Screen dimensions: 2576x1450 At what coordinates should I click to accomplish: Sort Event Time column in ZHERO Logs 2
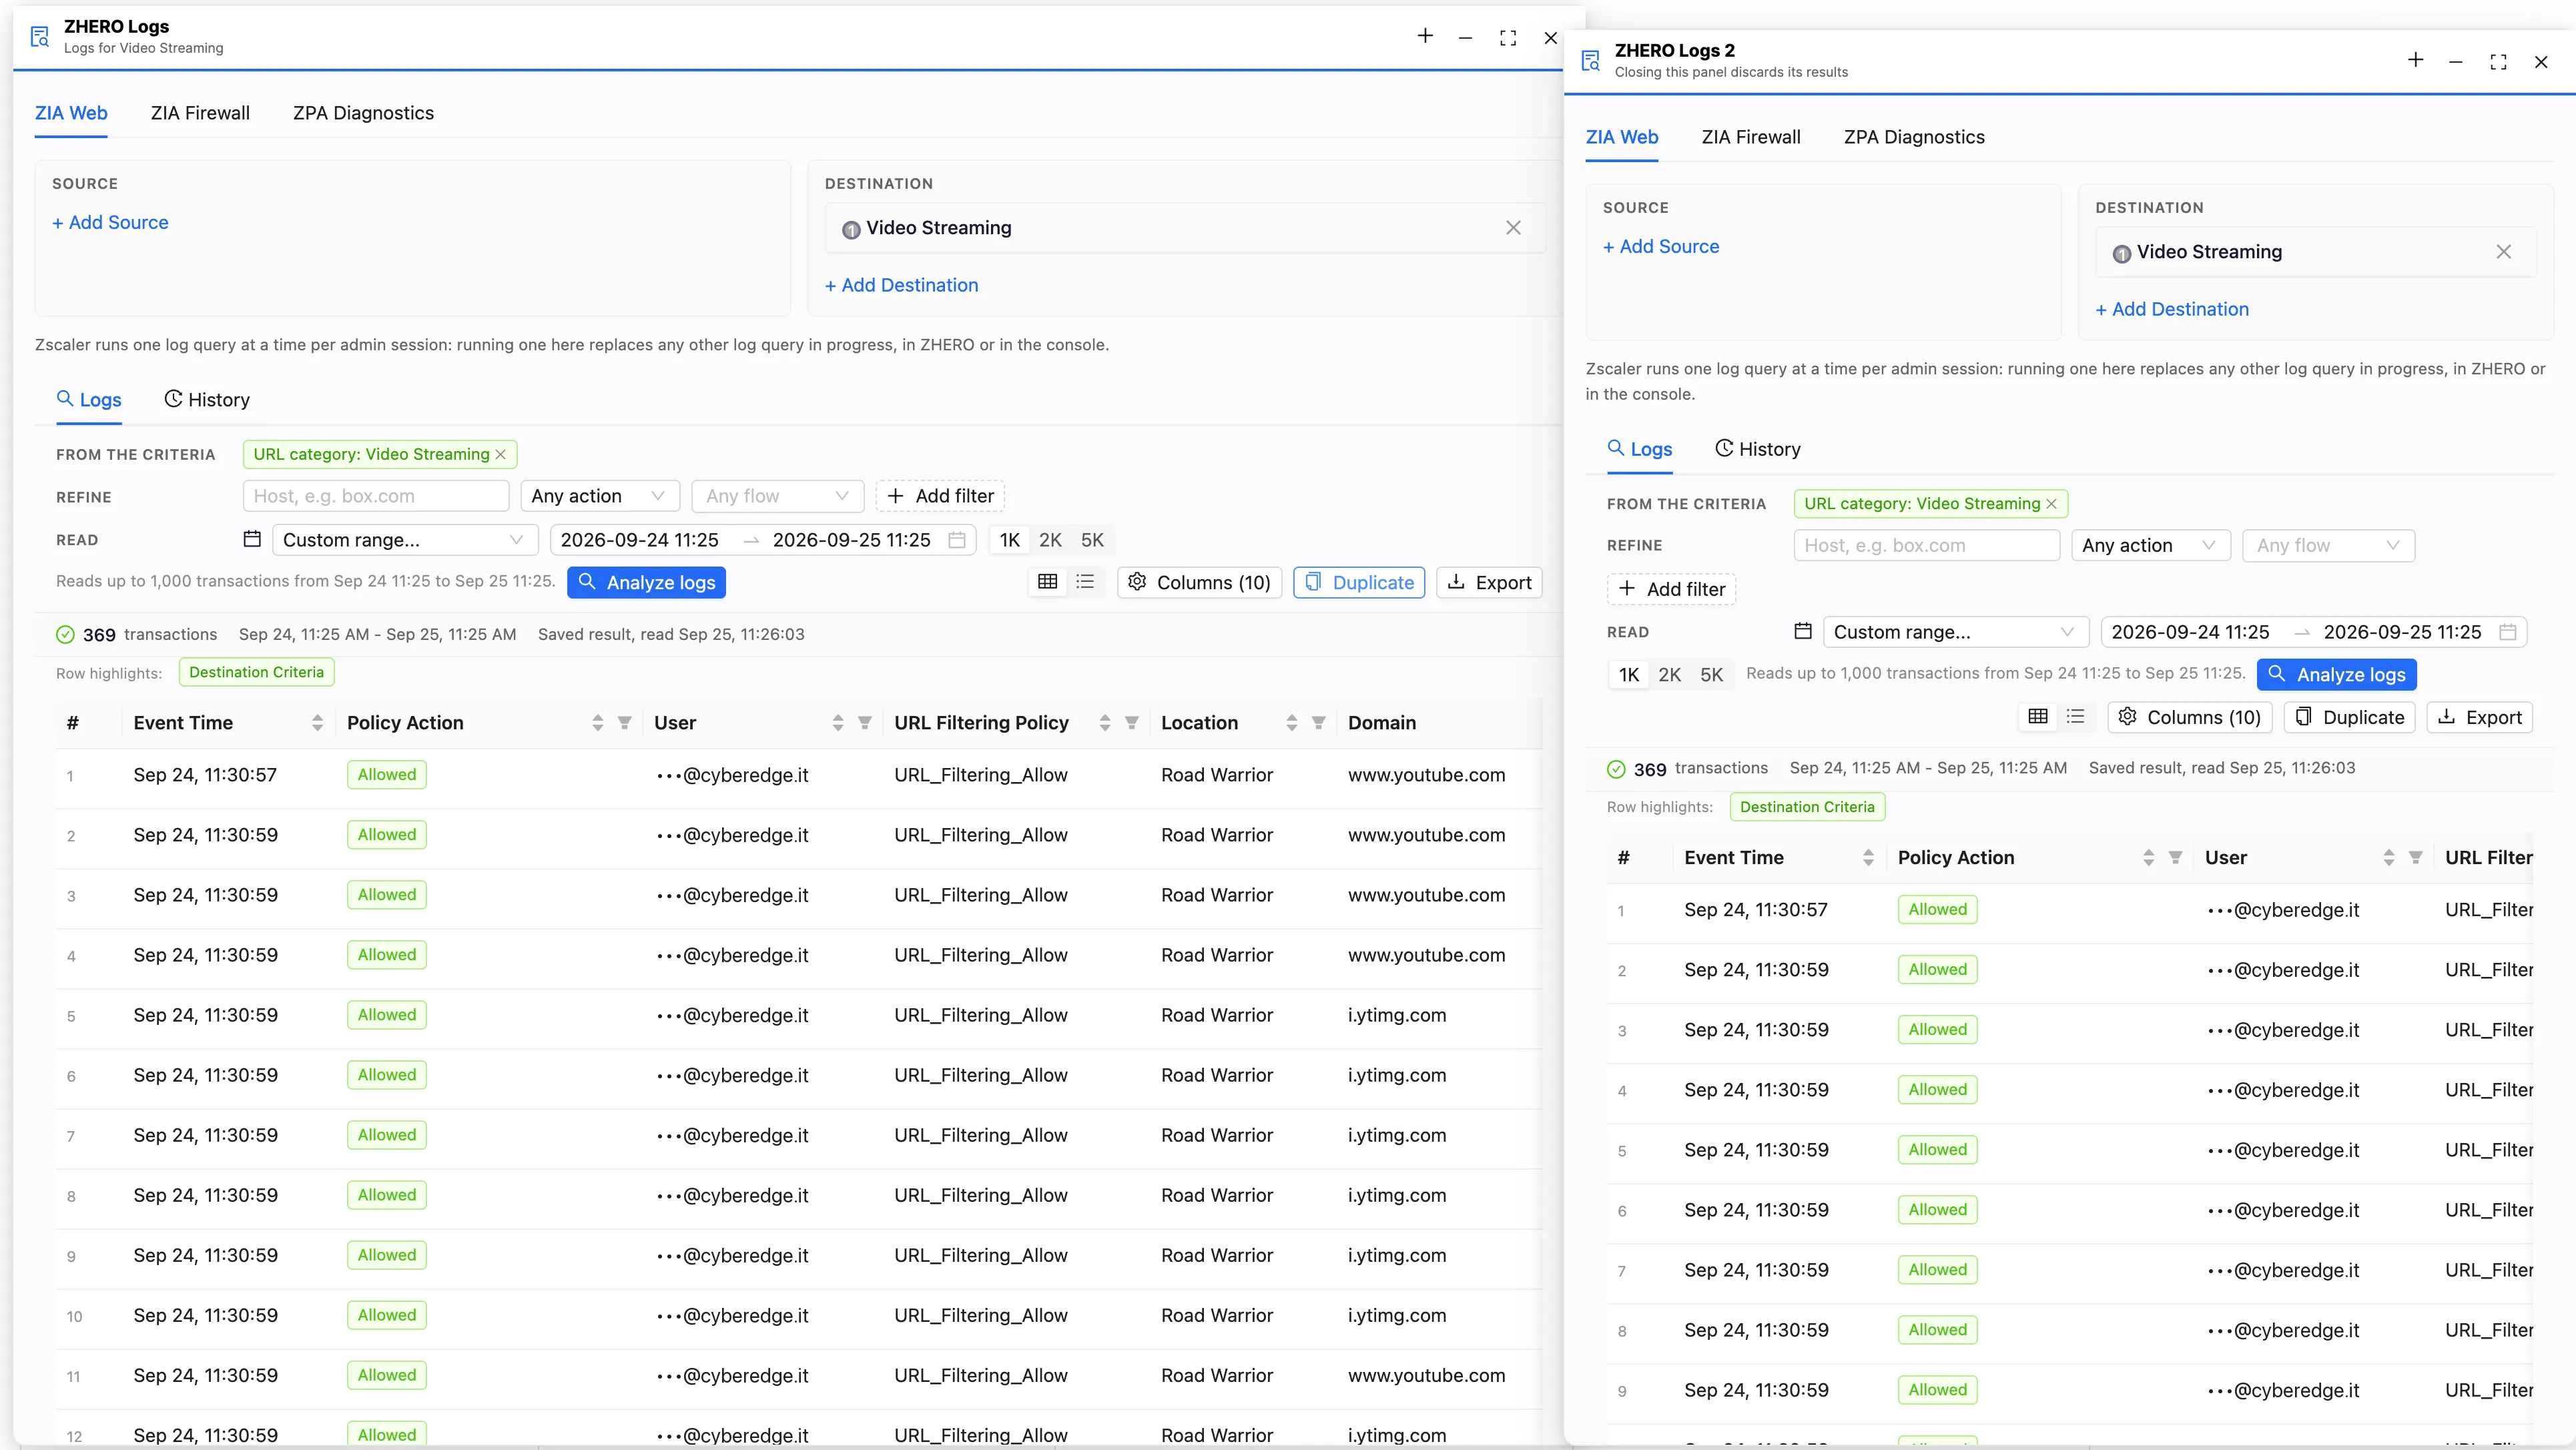(1868, 858)
